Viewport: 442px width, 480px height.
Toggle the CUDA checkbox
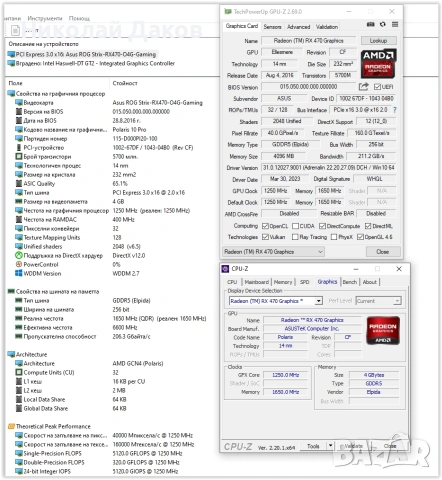click(x=295, y=226)
